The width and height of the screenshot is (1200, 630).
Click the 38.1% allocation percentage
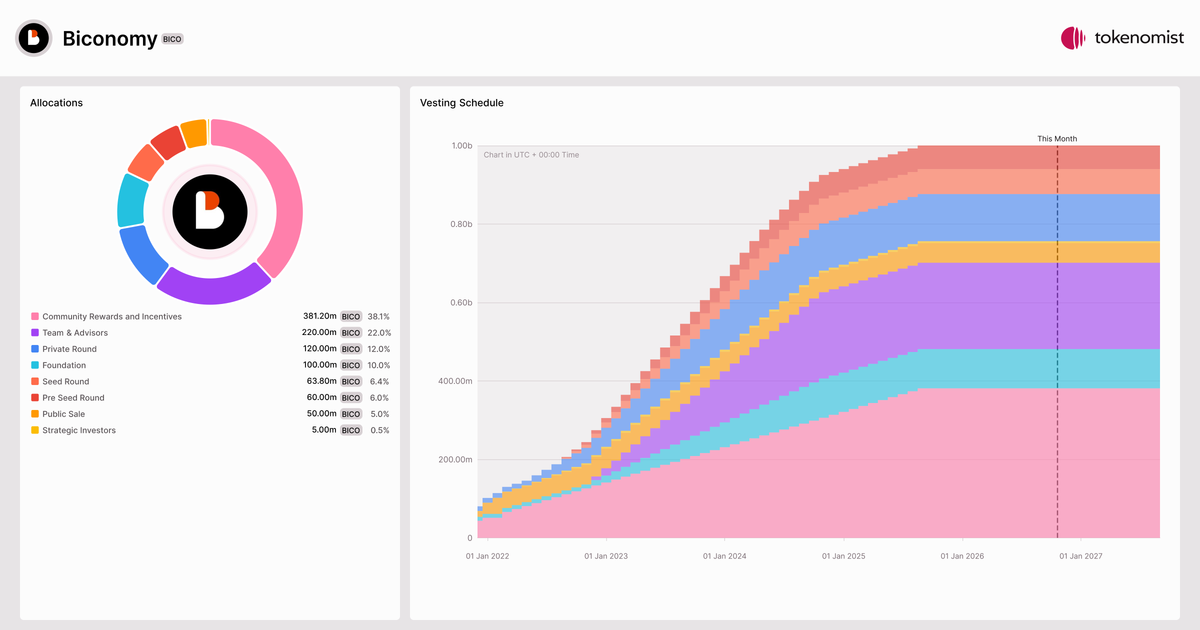click(x=379, y=317)
